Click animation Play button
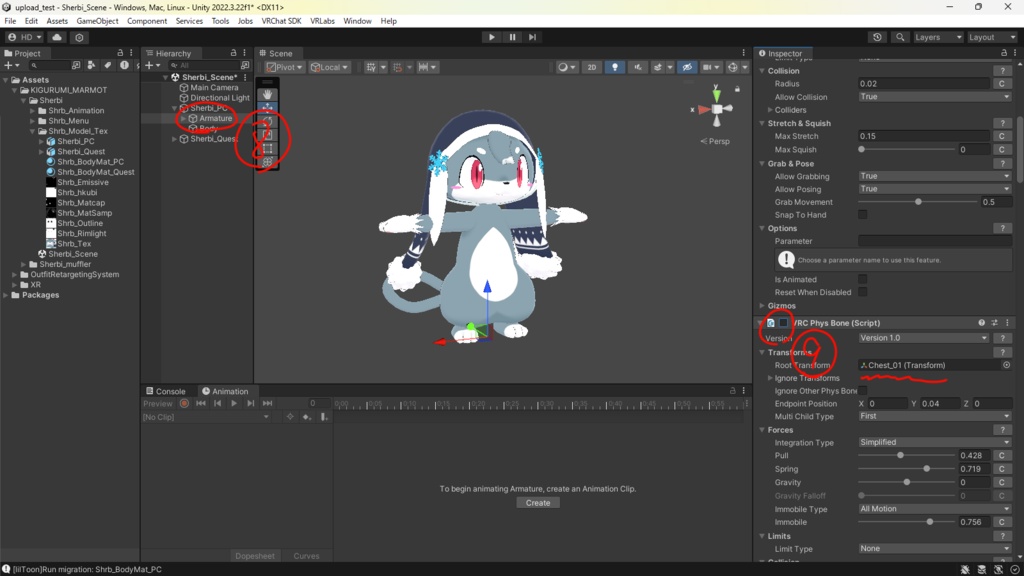This screenshot has width=1024, height=576. pos(234,404)
